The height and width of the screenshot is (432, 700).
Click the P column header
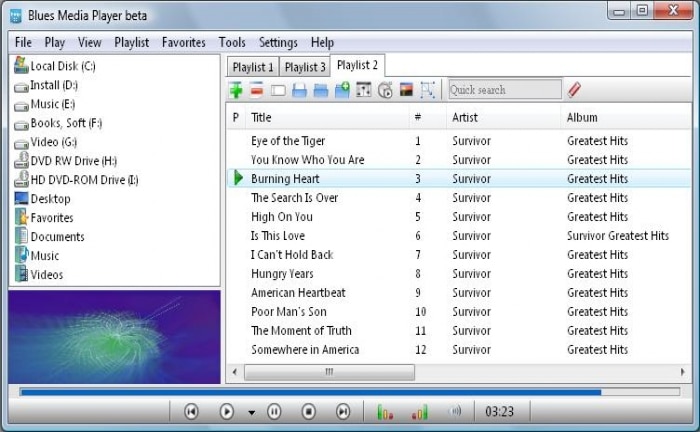pos(236,117)
